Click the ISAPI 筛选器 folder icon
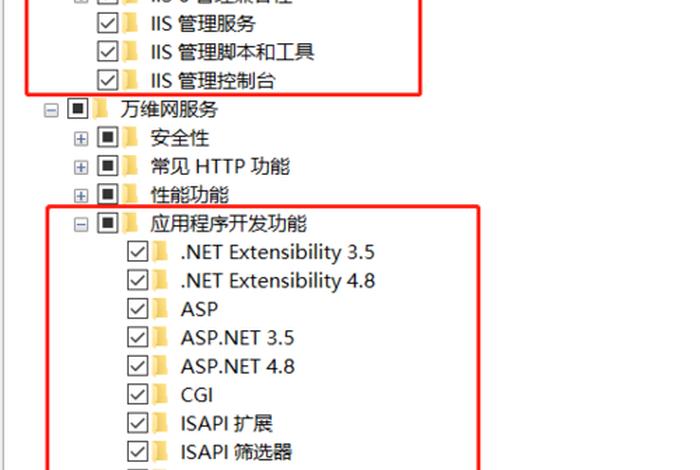This screenshot has width=700, height=470. (160, 451)
